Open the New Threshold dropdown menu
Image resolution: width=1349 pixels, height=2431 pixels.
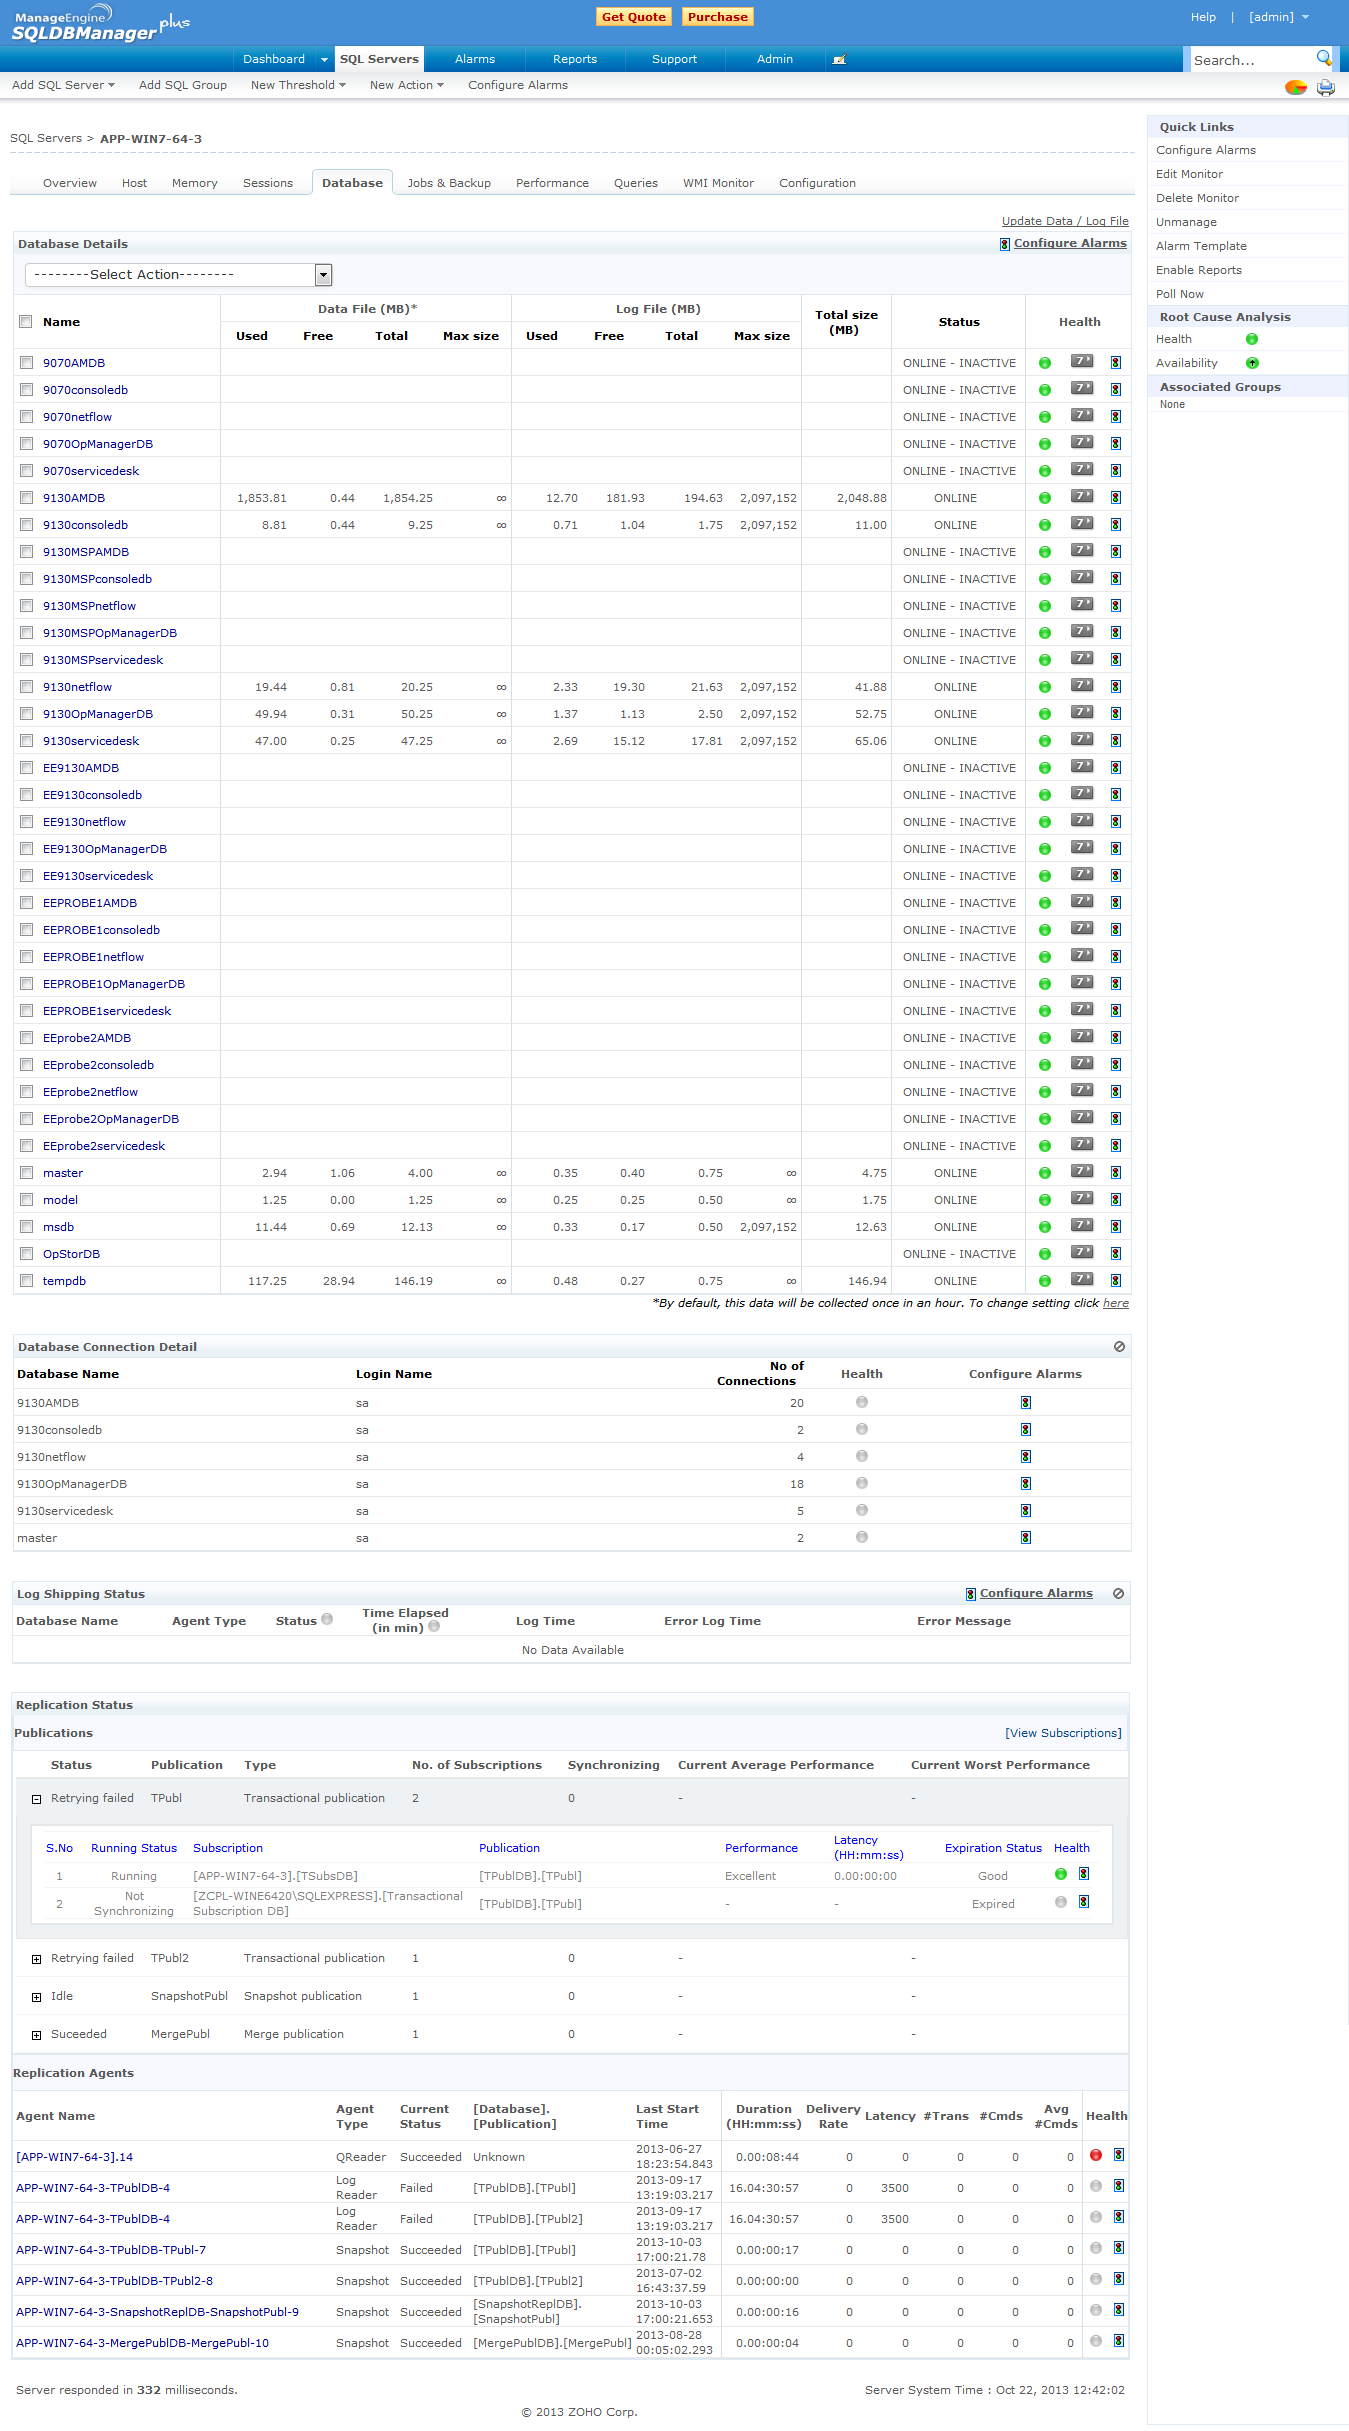tap(298, 85)
